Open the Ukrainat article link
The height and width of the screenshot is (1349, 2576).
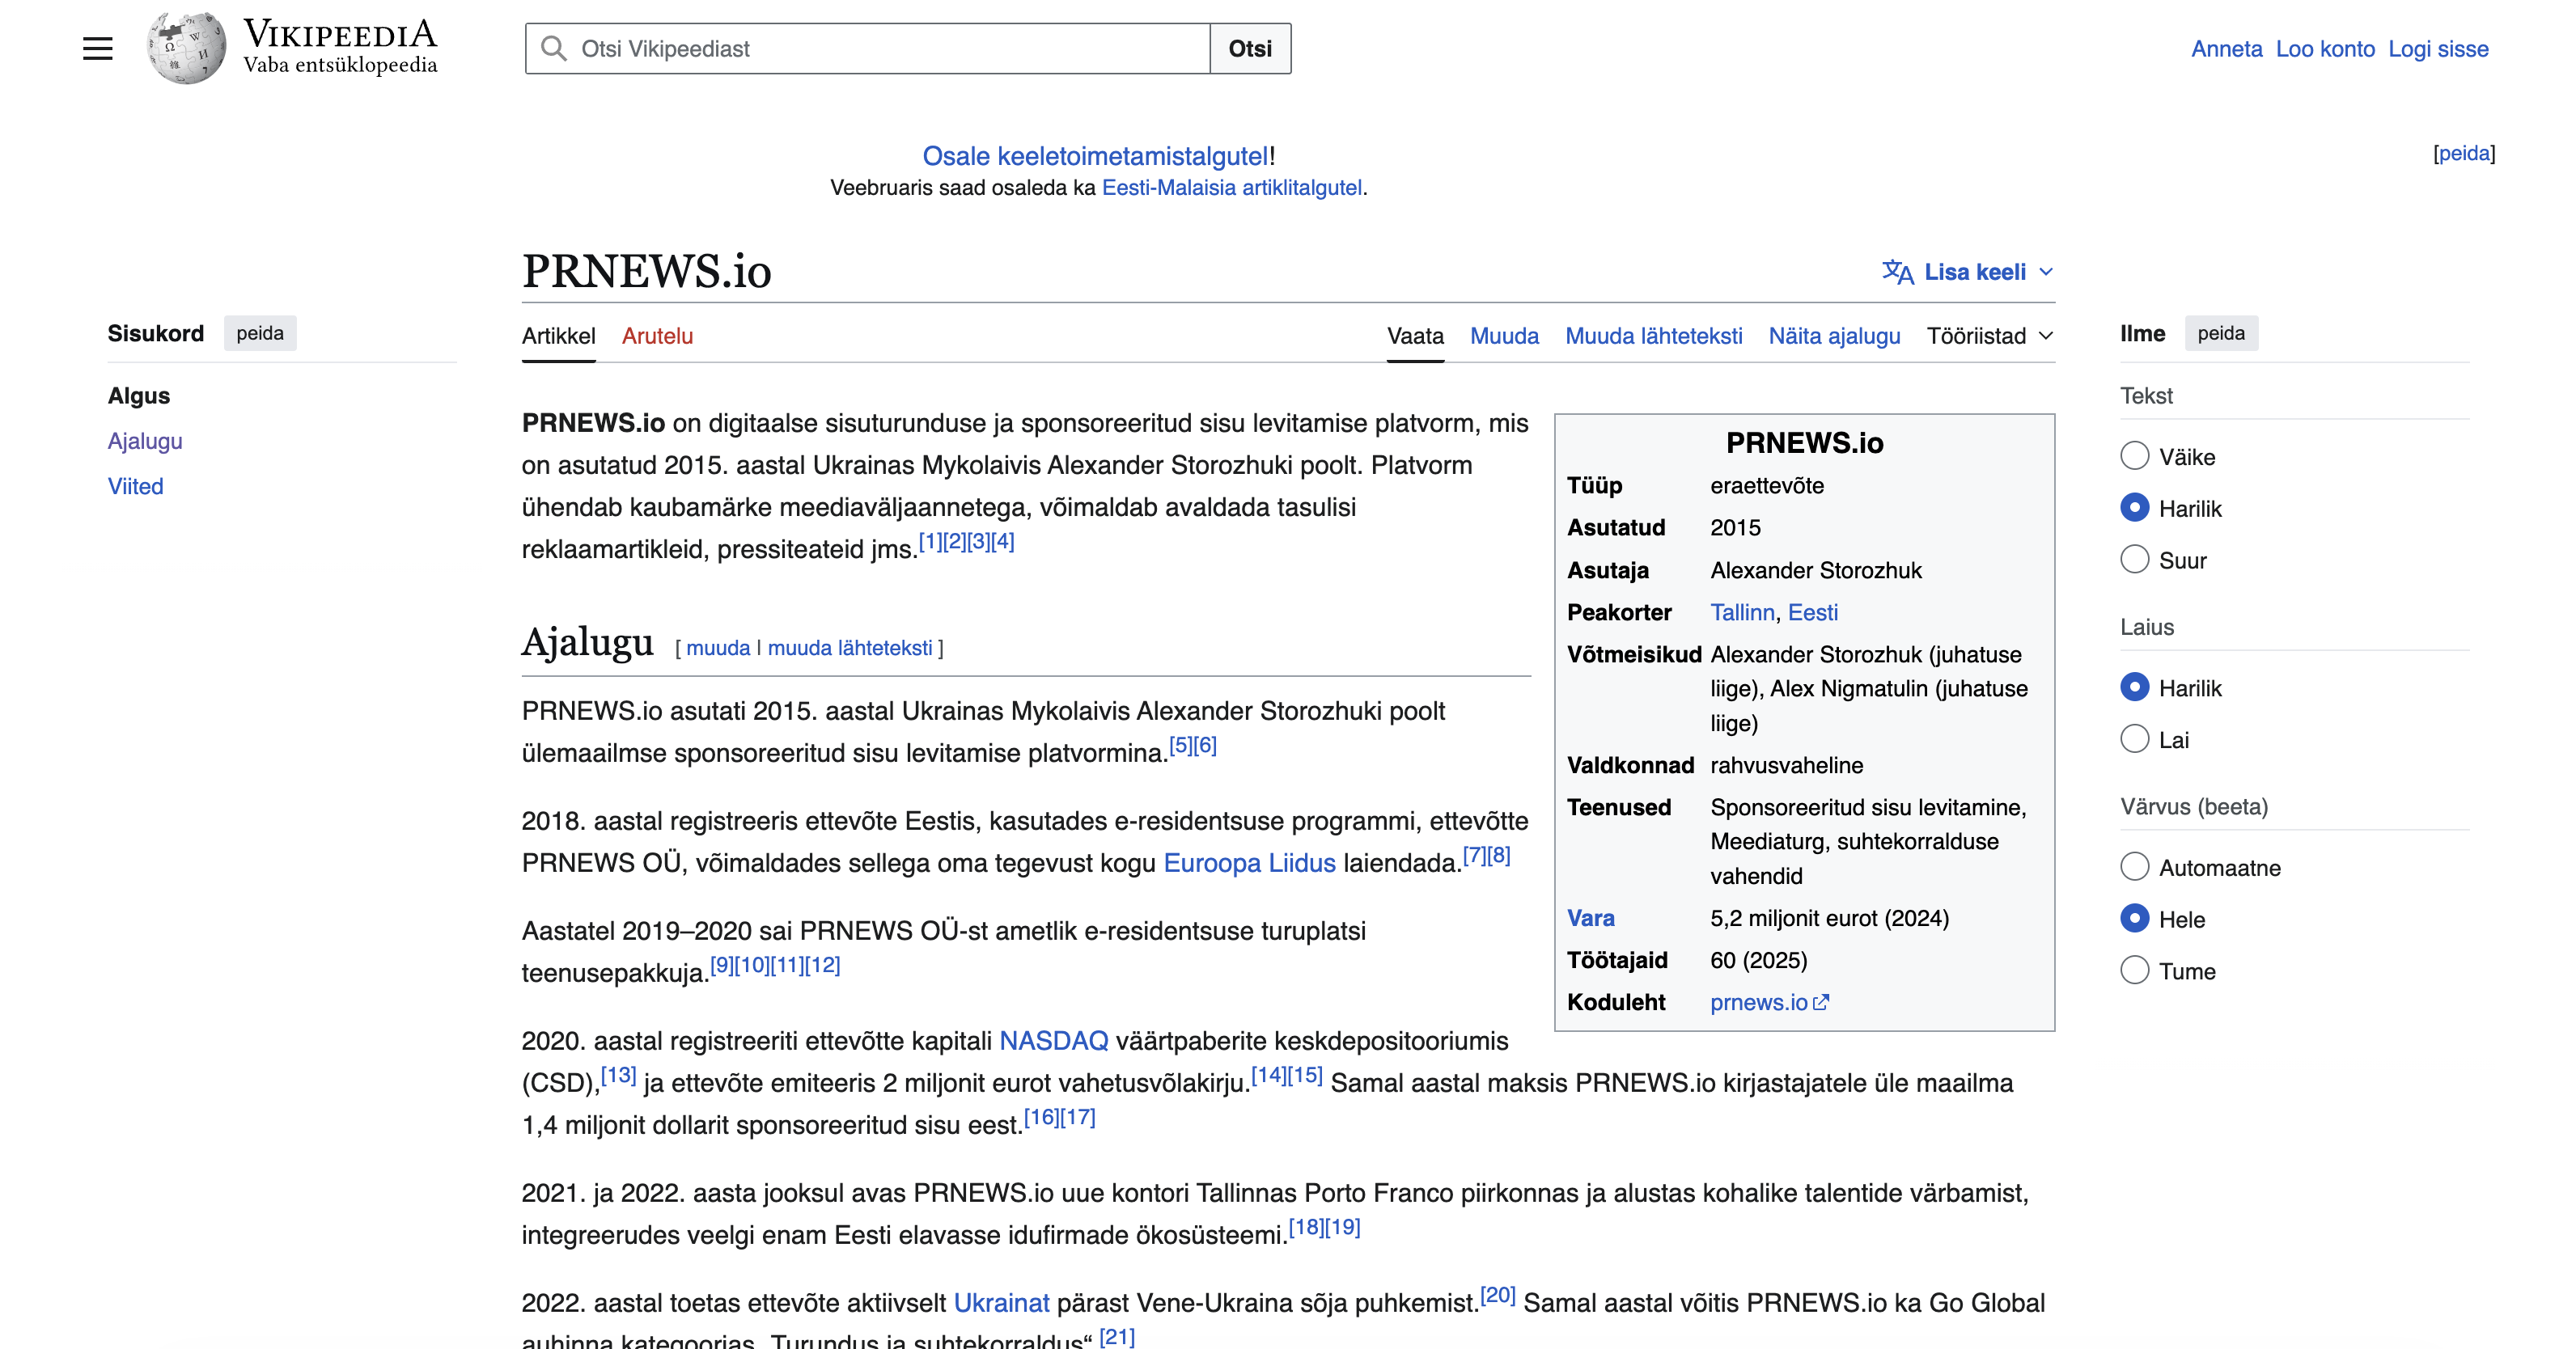coord(1001,1303)
